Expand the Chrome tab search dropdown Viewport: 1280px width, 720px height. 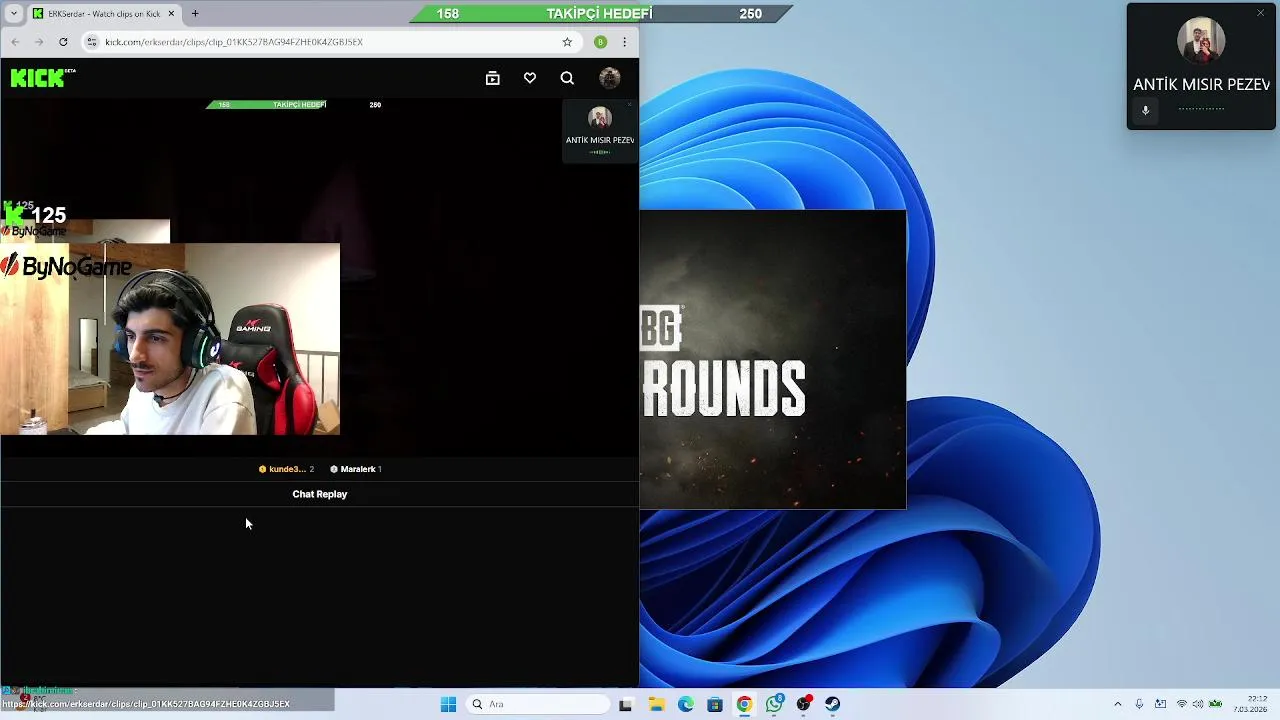tap(14, 14)
